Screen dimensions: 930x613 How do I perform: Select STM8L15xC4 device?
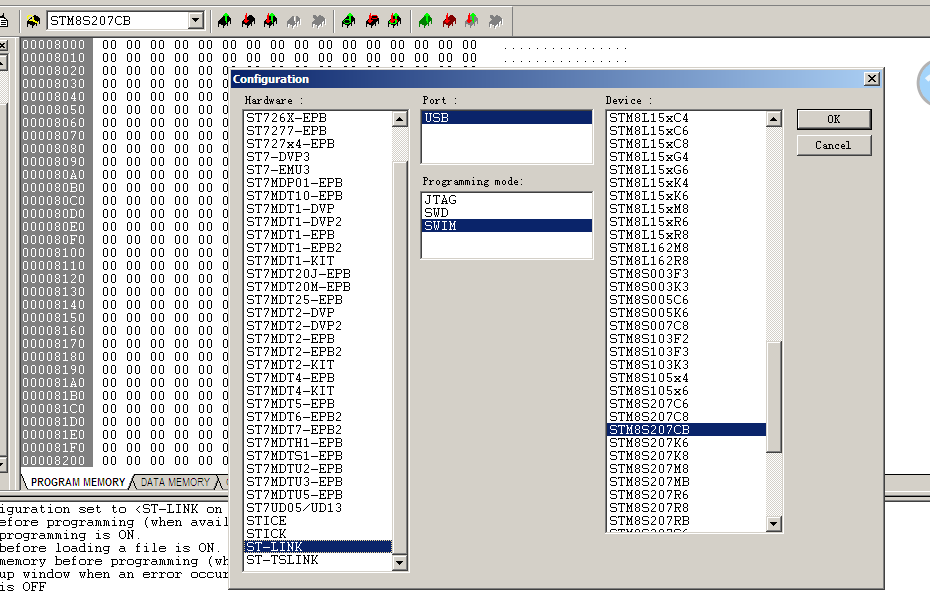(687, 117)
